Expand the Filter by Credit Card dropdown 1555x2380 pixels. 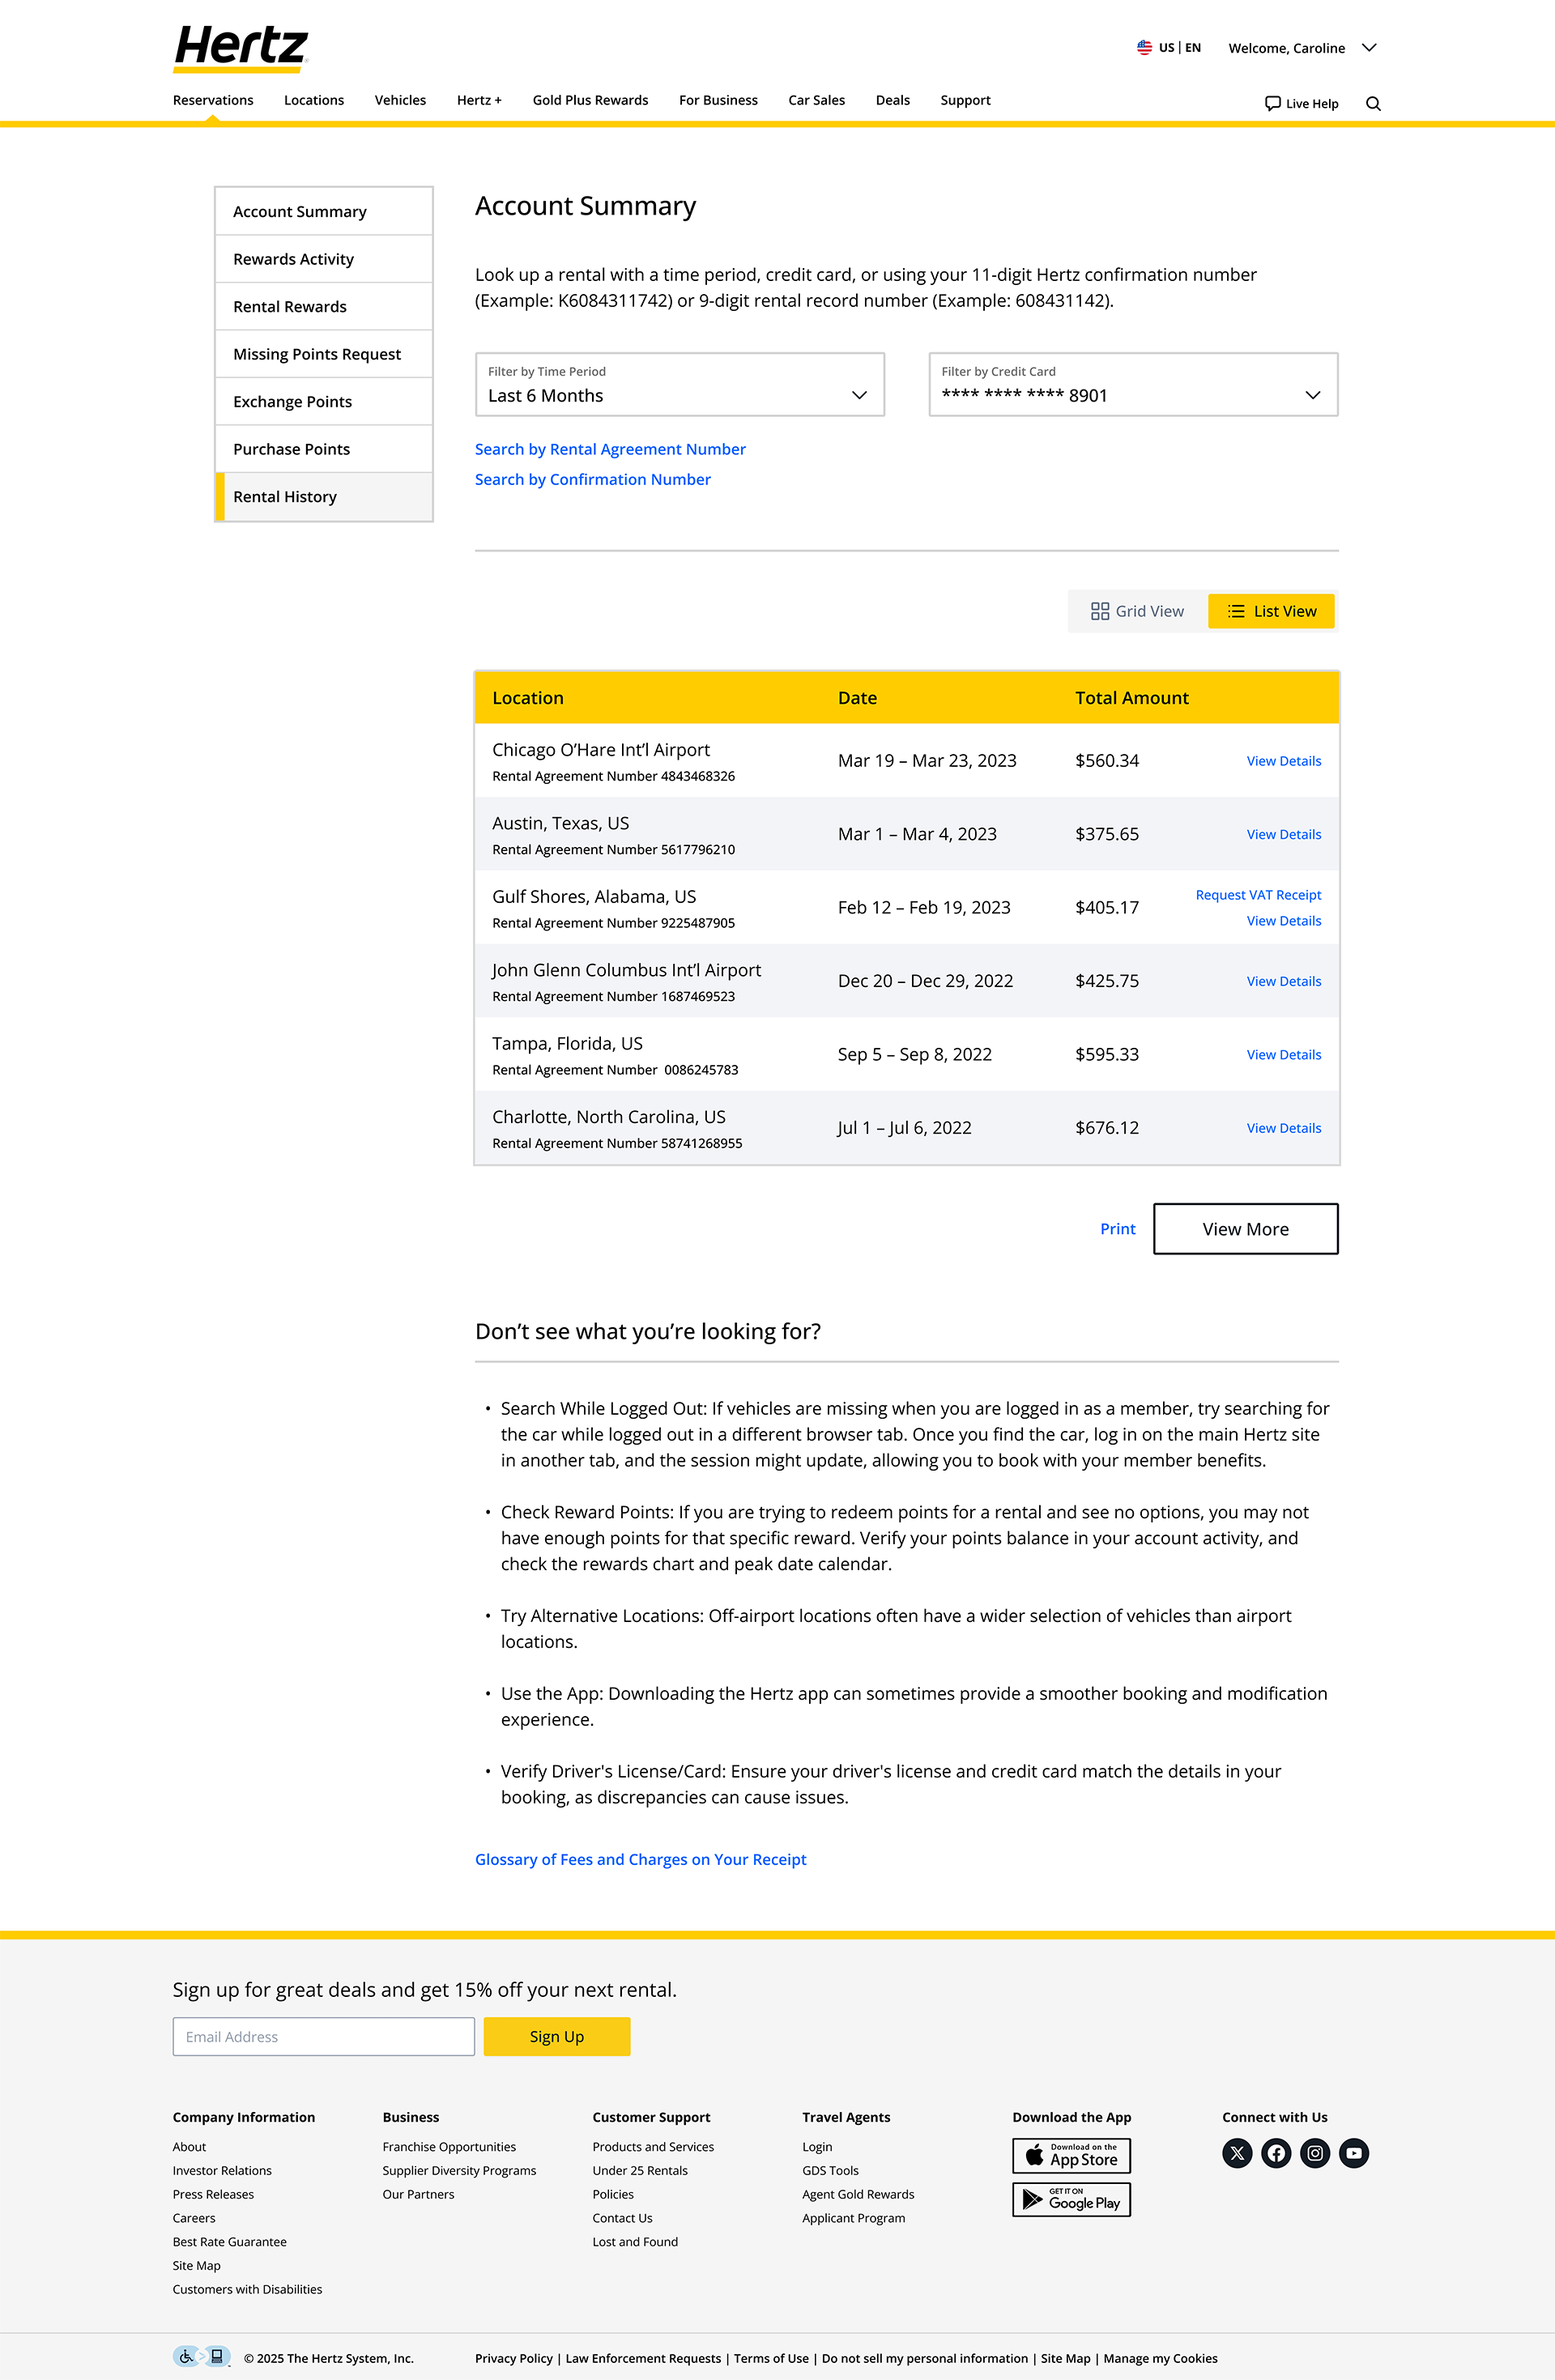(x=1133, y=385)
